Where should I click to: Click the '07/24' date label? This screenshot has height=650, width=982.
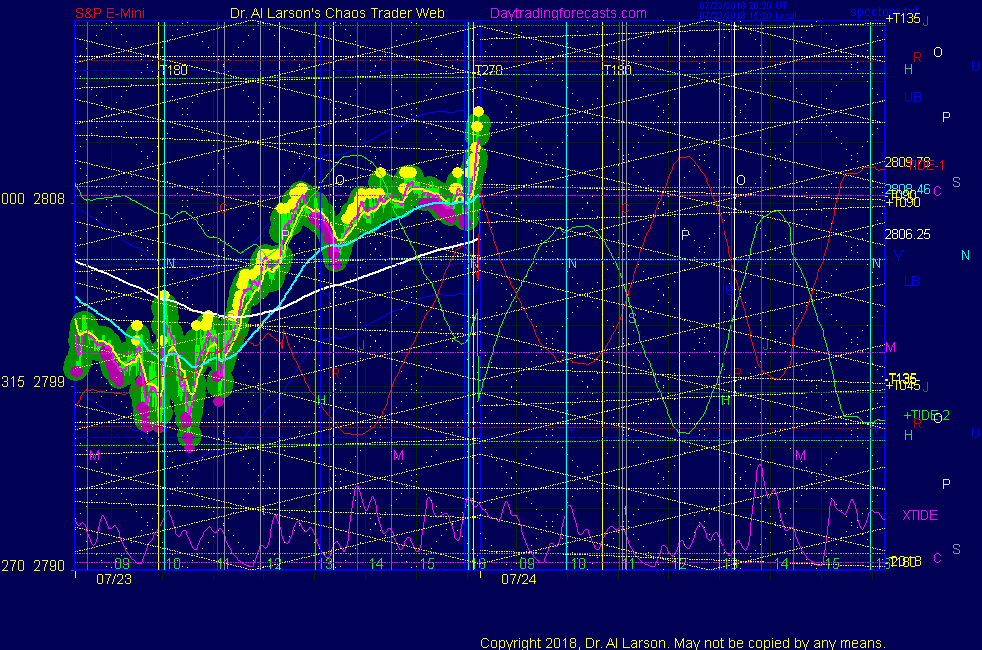coord(519,579)
